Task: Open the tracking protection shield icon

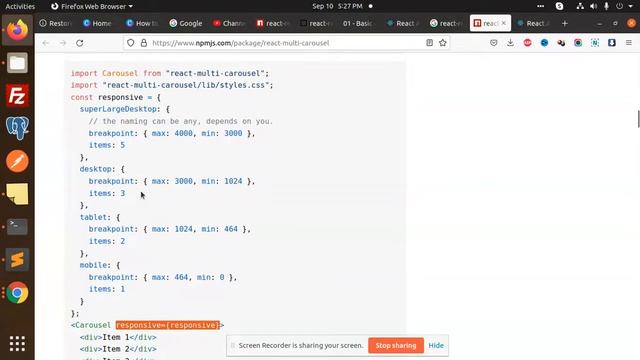Action: pyautogui.click(x=131, y=43)
